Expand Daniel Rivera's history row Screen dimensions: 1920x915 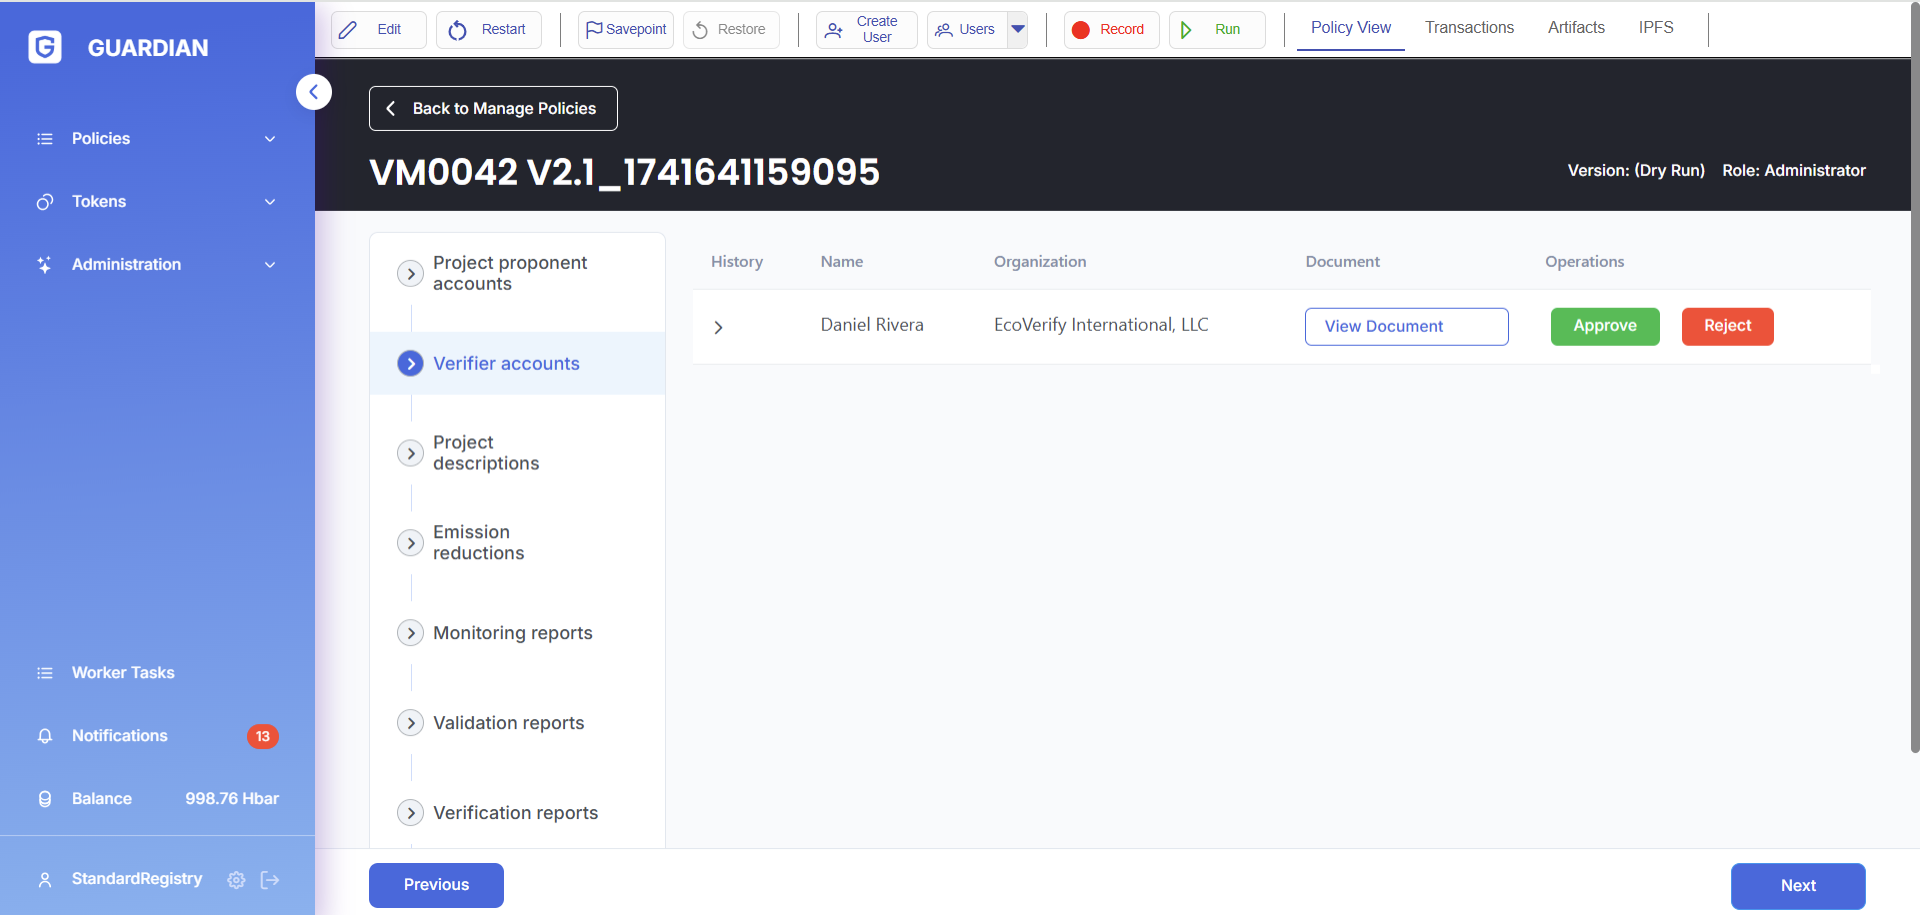click(x=718, y=327)
